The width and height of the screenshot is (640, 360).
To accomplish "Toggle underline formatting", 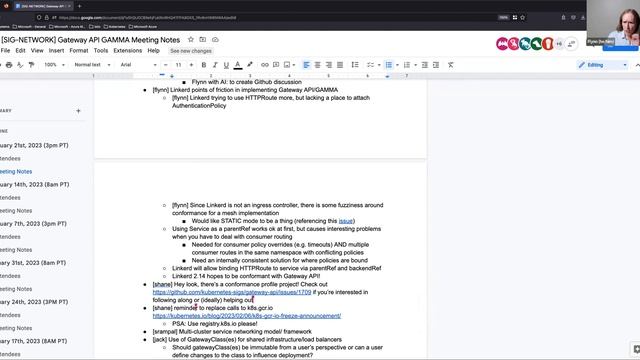I will click(x=226, y=65).
